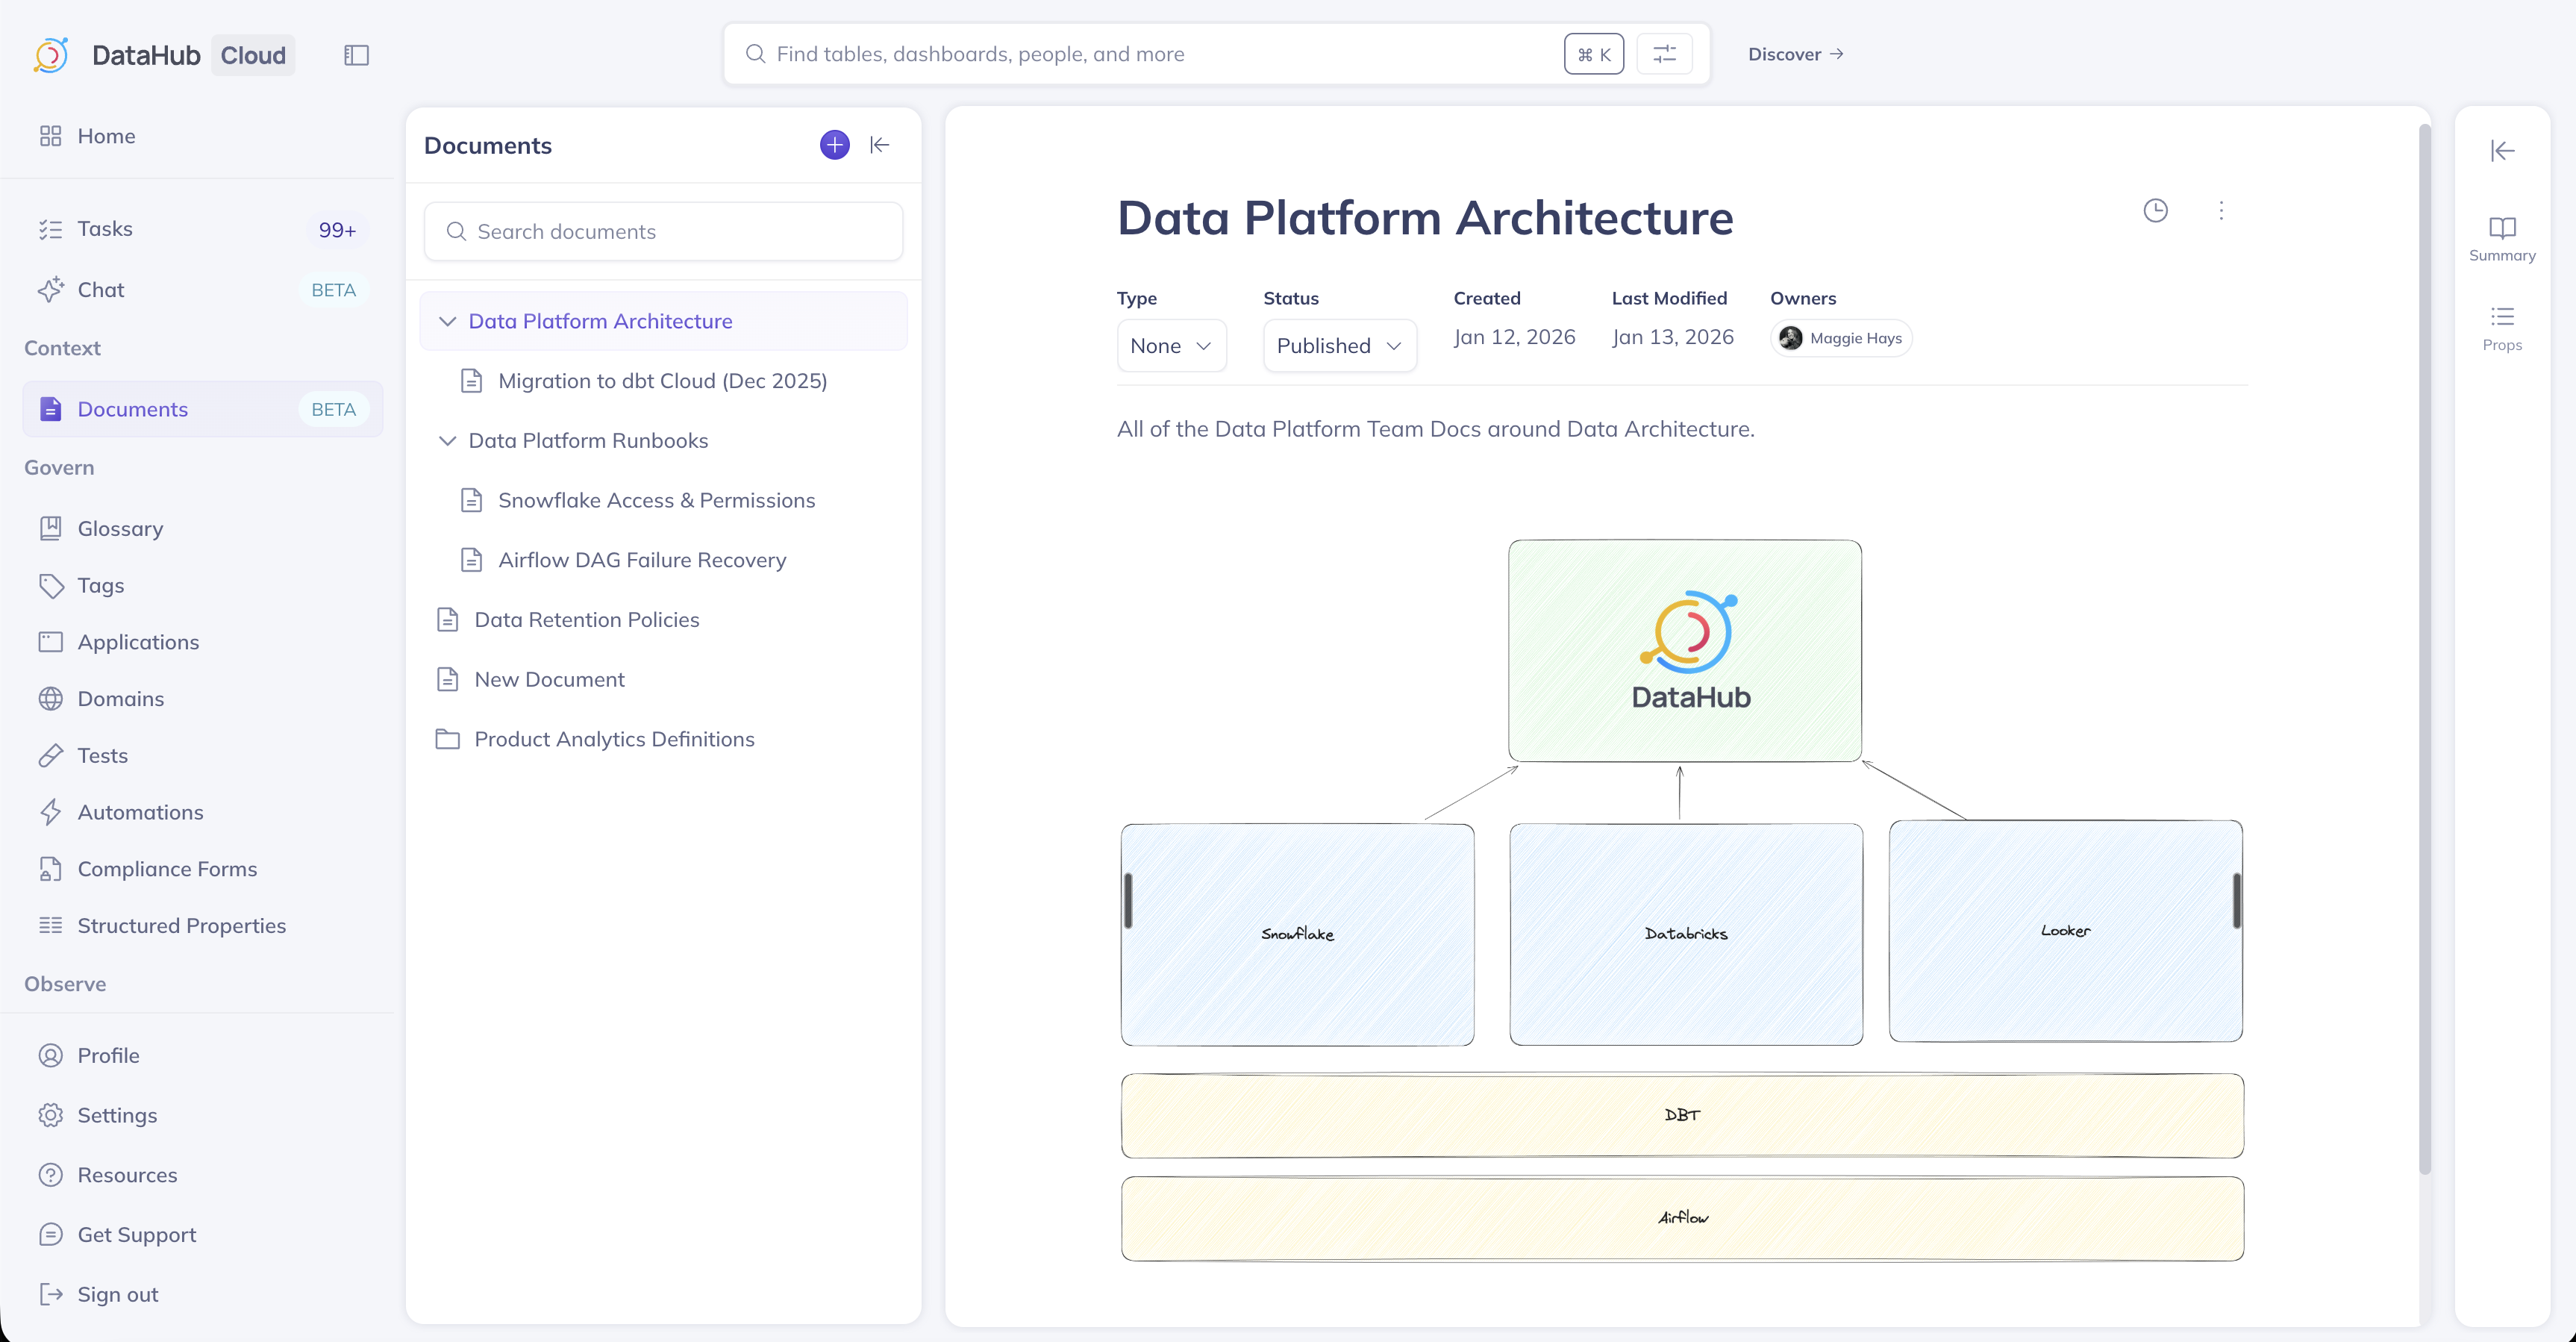The image size is (2576, 1342).
Task: Toggle the left sidebar with the panel icon
Action: 356,55
